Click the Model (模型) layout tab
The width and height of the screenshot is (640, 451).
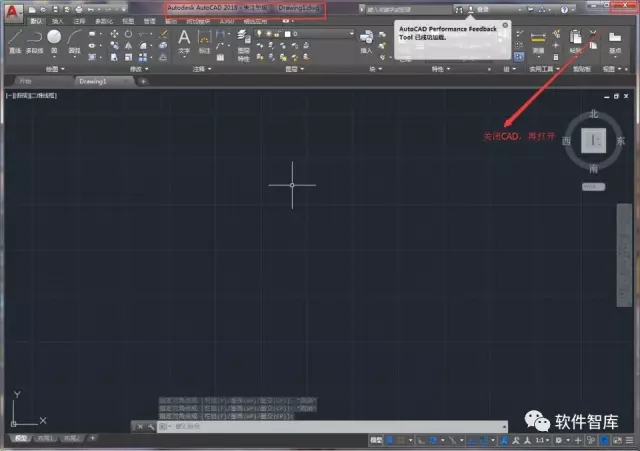point(20,438)
